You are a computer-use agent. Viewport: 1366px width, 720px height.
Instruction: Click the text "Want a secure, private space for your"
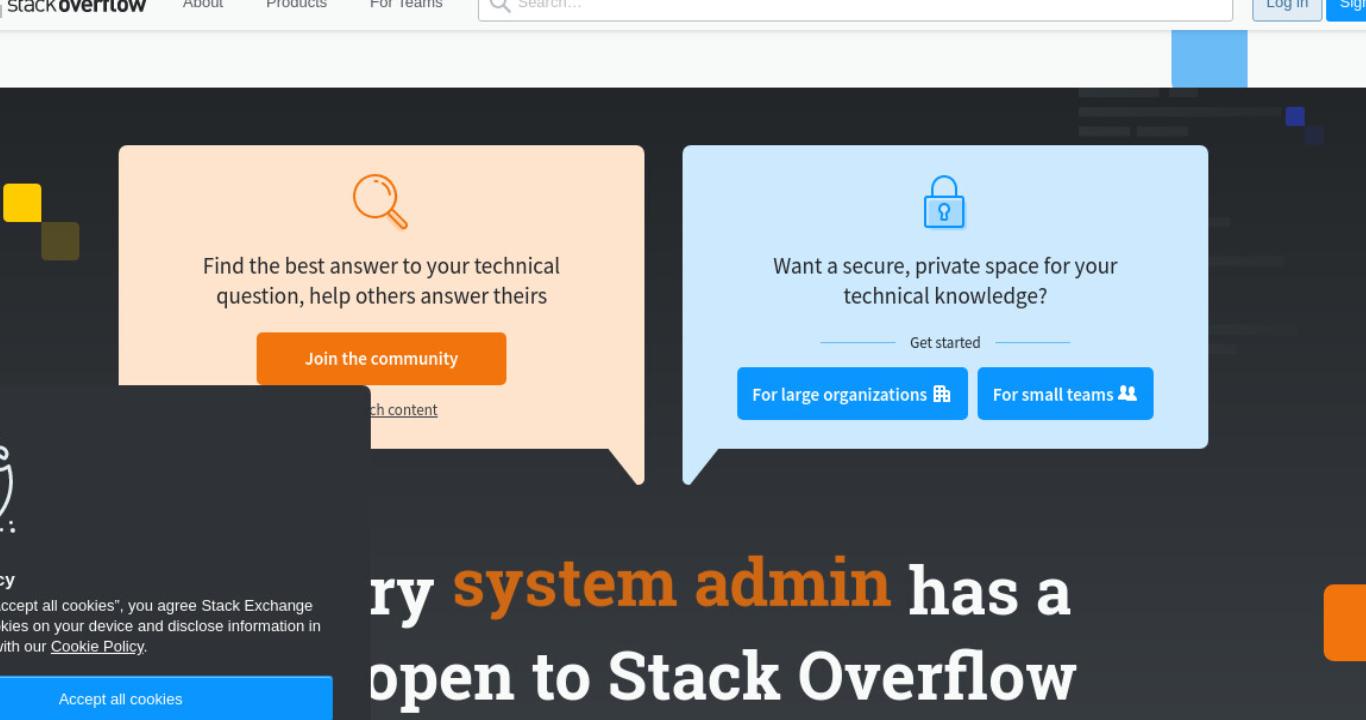[x=945, y=266]
